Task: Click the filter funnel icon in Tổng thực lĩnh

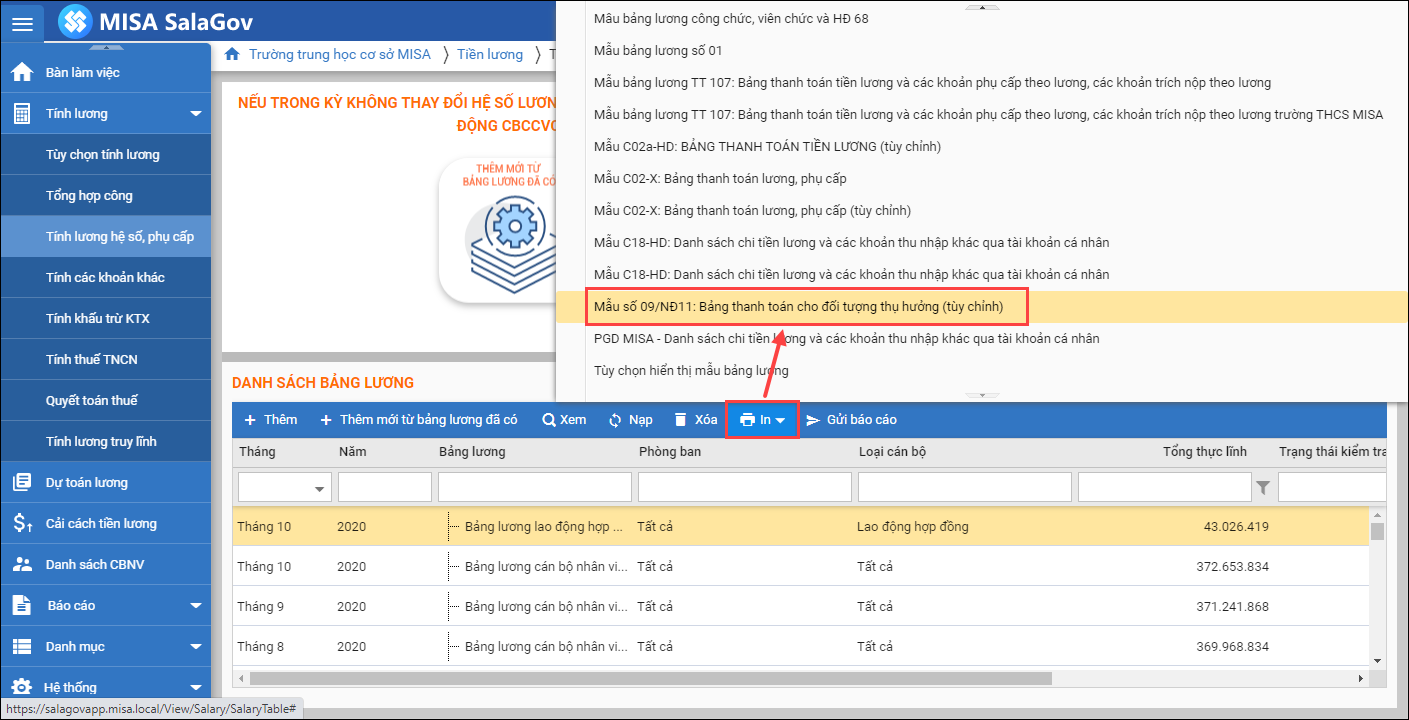Action: (1263, 487)
